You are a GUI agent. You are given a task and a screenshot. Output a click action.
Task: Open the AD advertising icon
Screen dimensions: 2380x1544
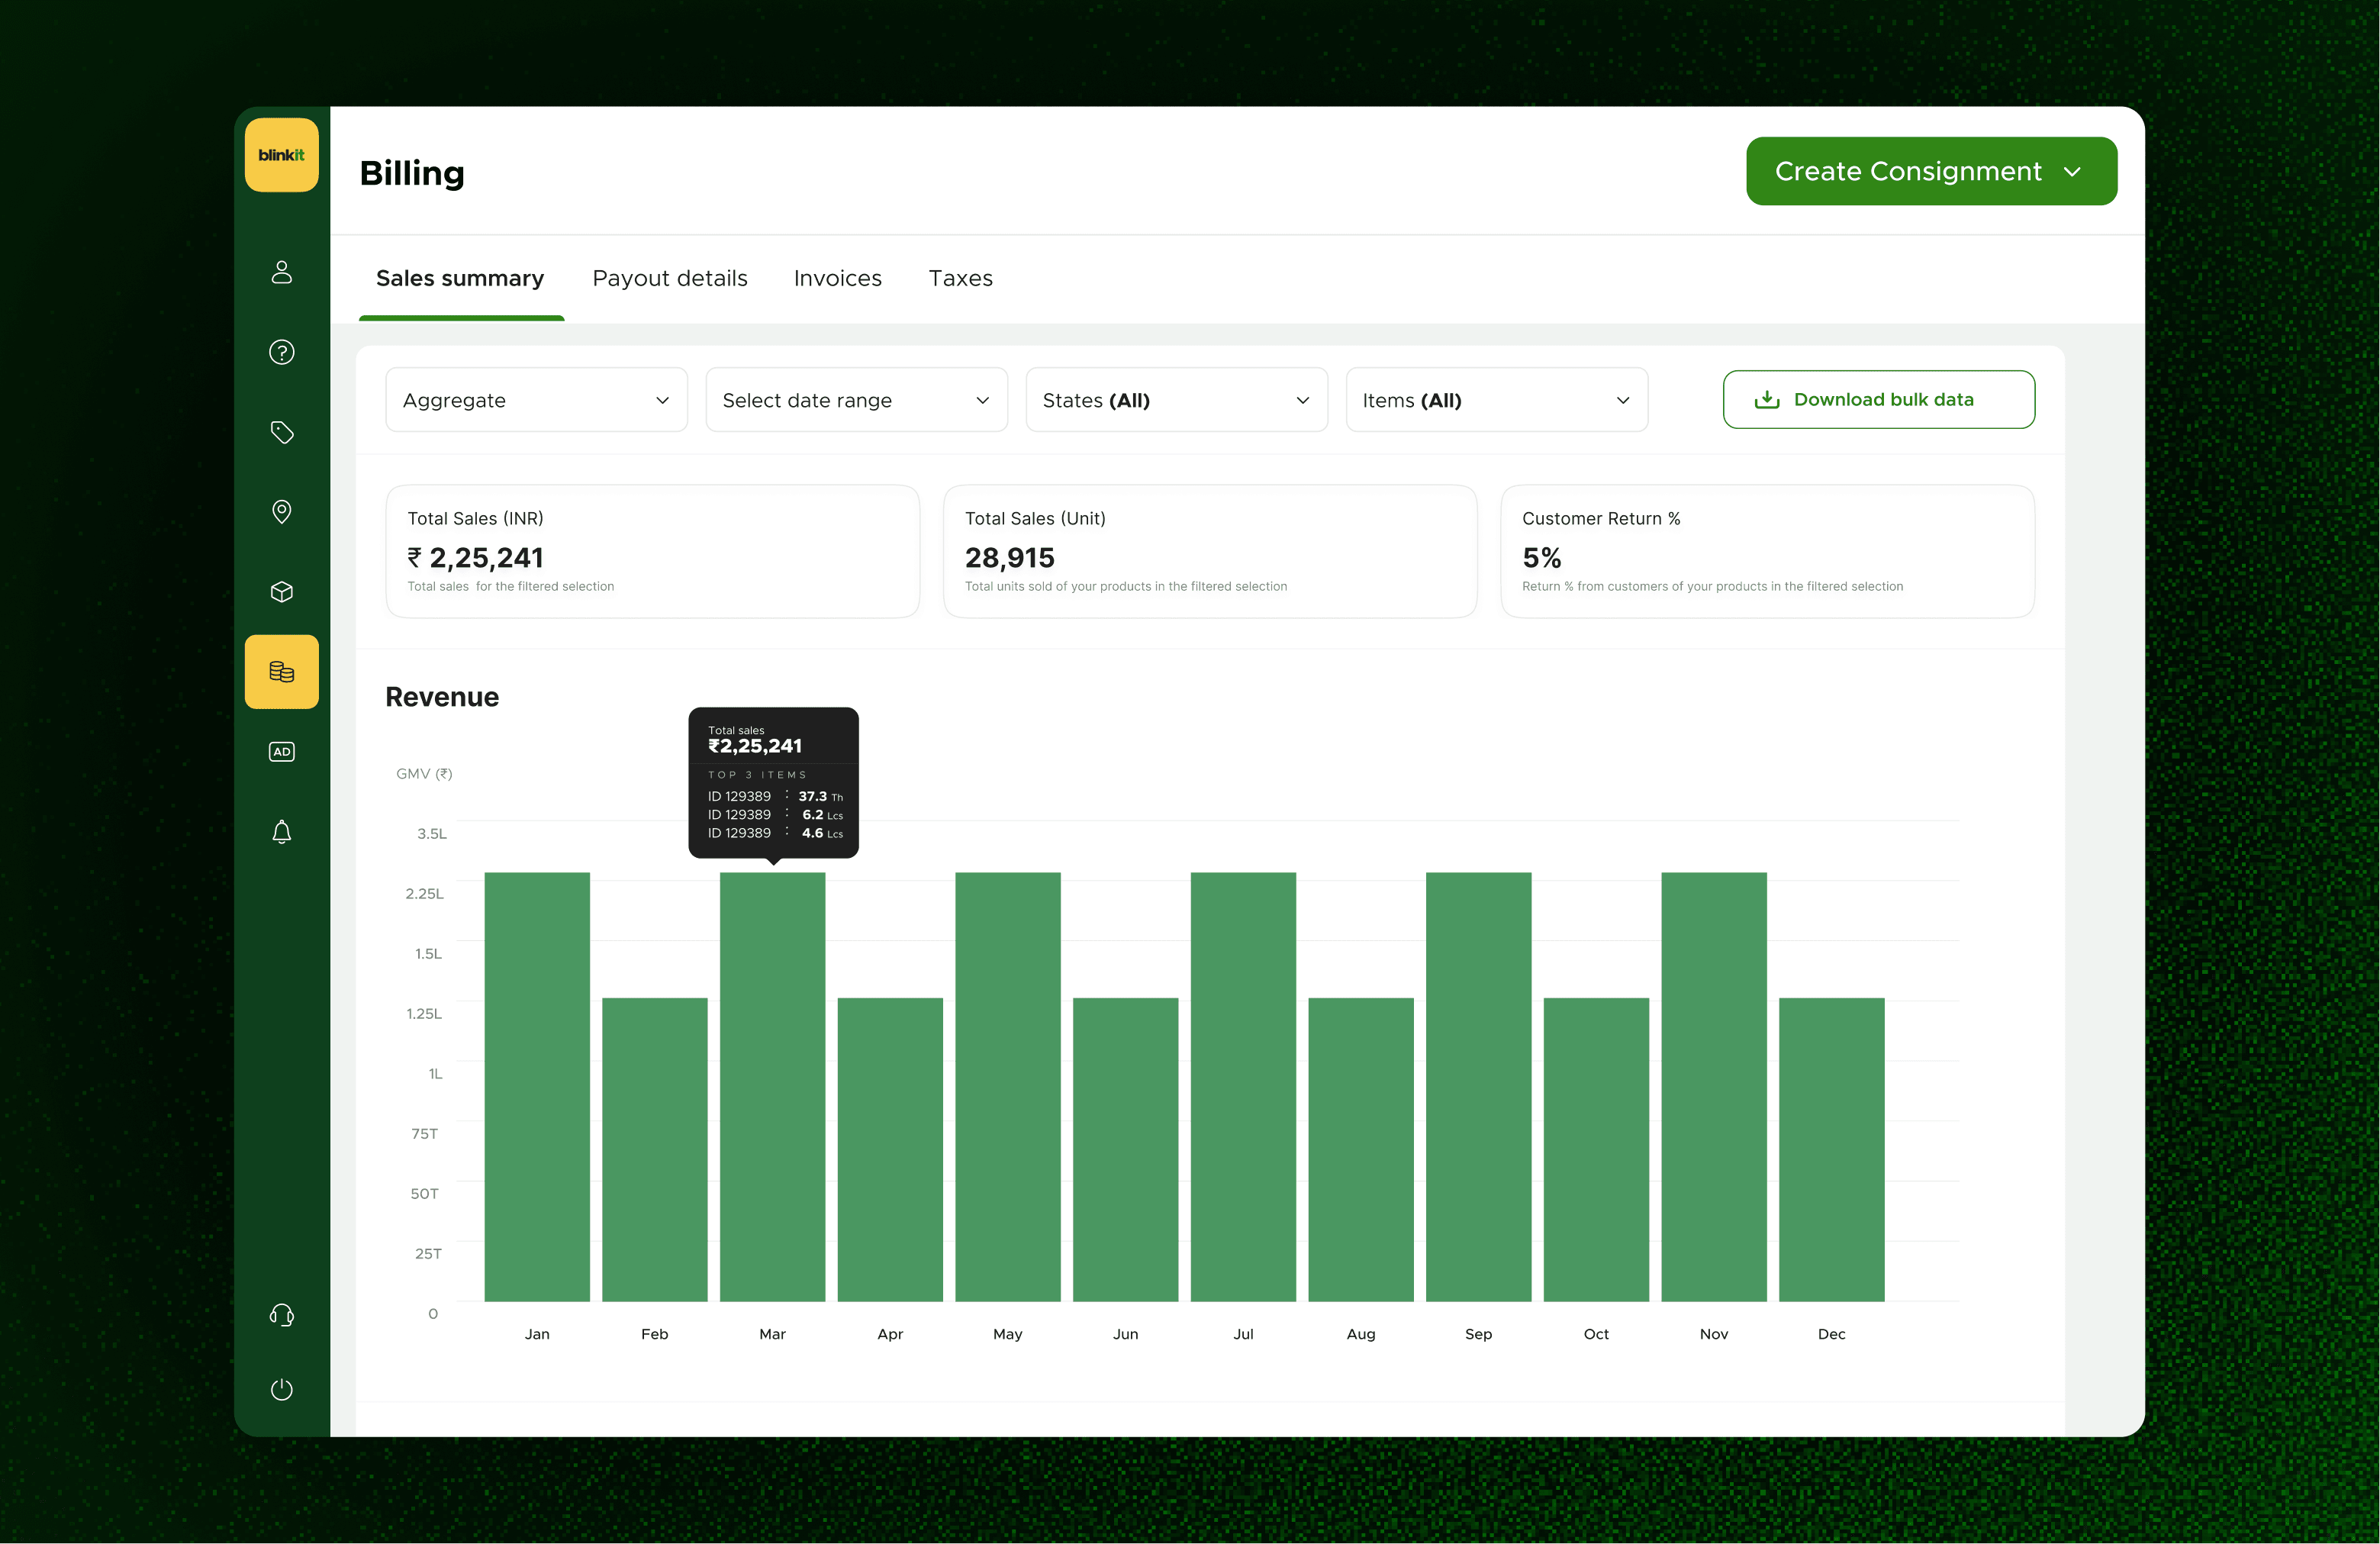[281, 752]
